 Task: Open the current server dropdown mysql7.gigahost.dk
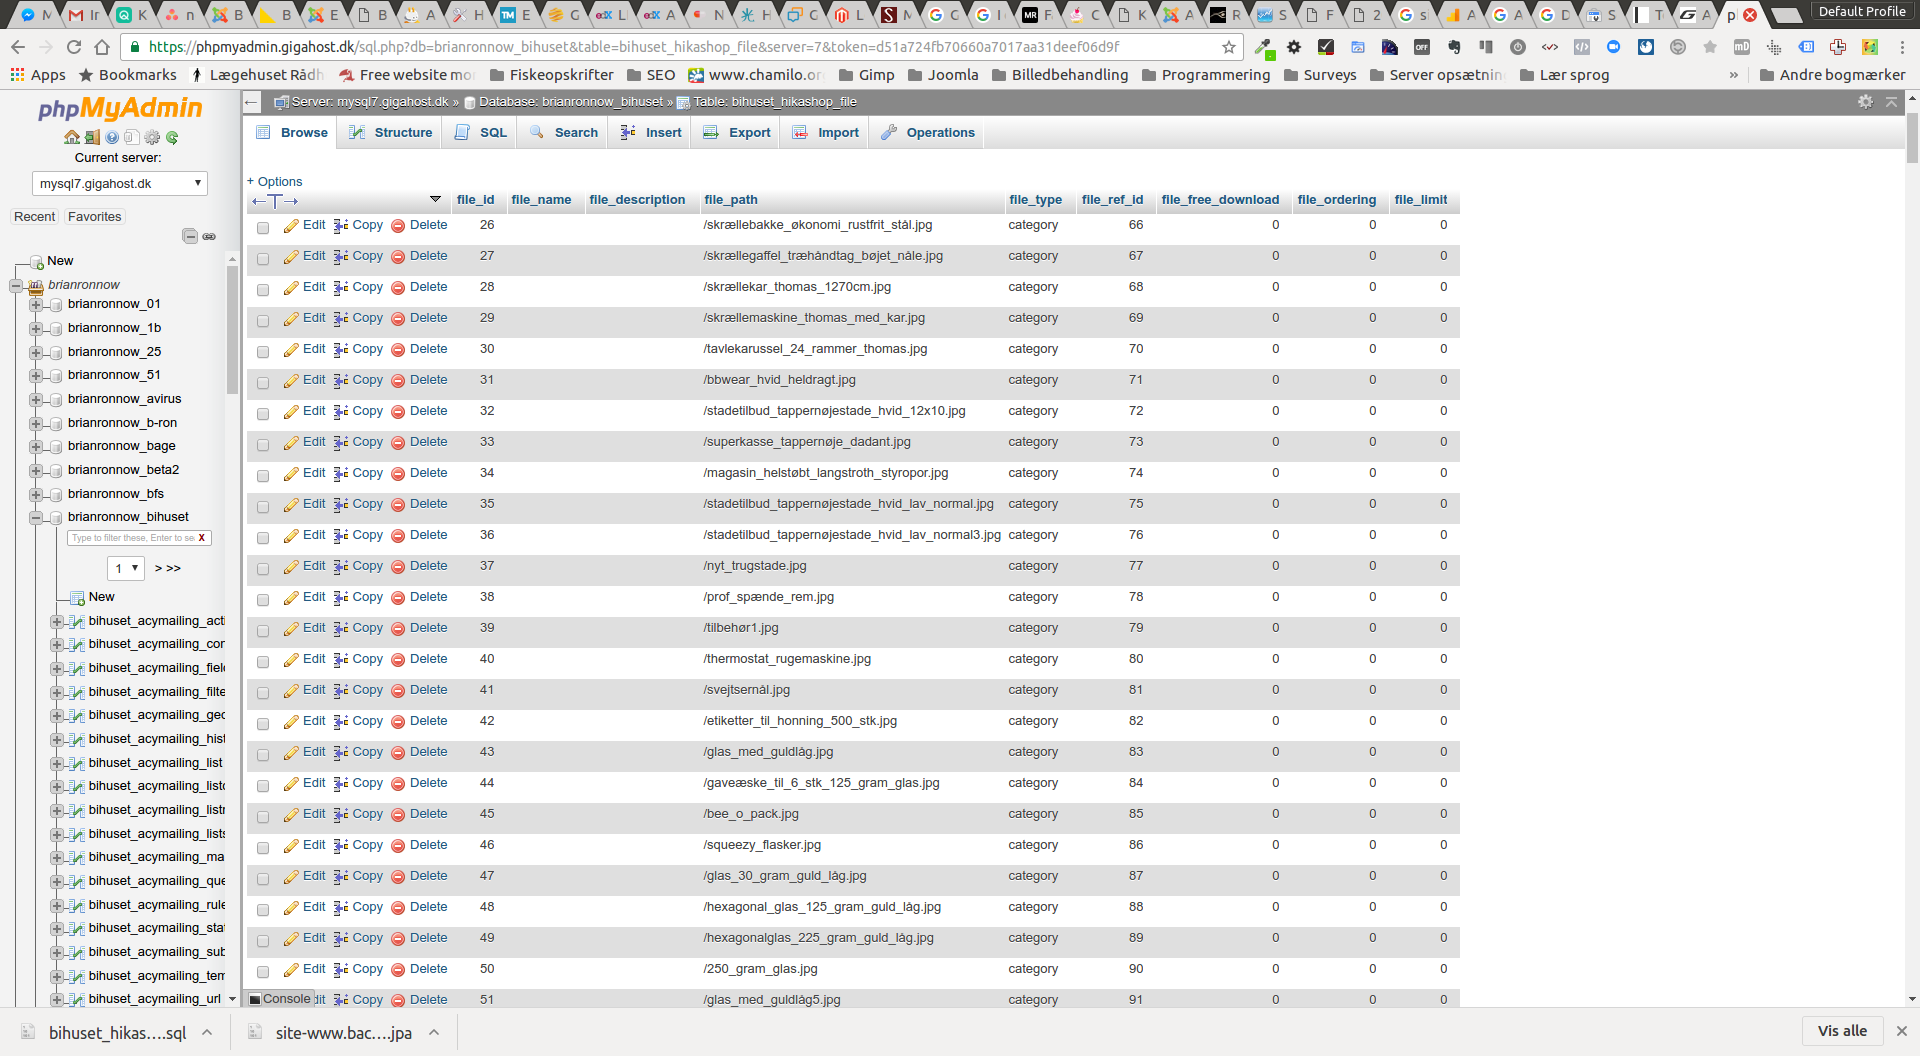point(120,184)
